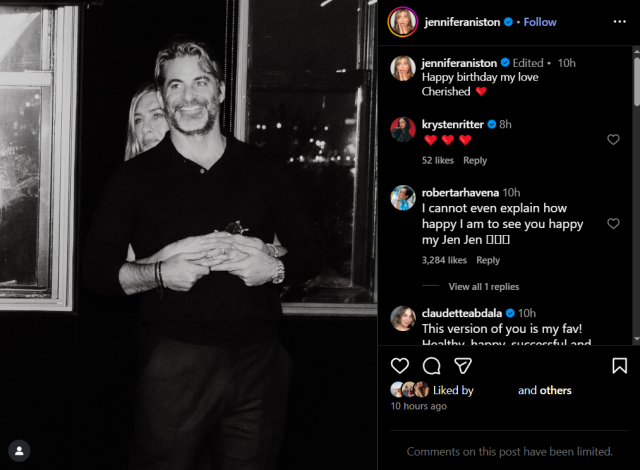
Task: Reply to krystenritter's comment
Action: 475,160
